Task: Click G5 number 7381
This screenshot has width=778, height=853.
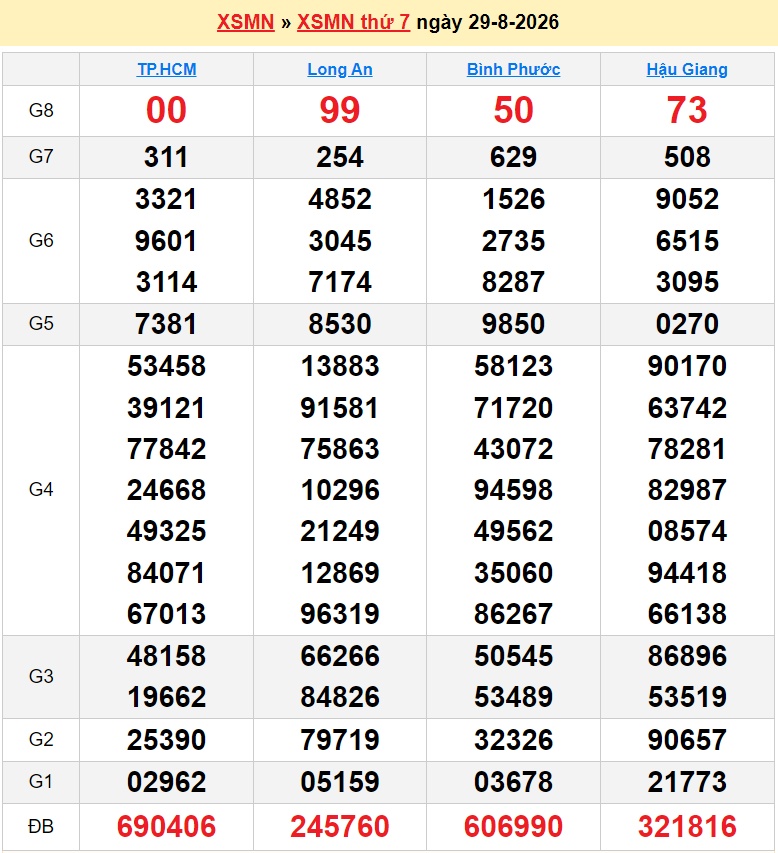Action: click(166, 324)
